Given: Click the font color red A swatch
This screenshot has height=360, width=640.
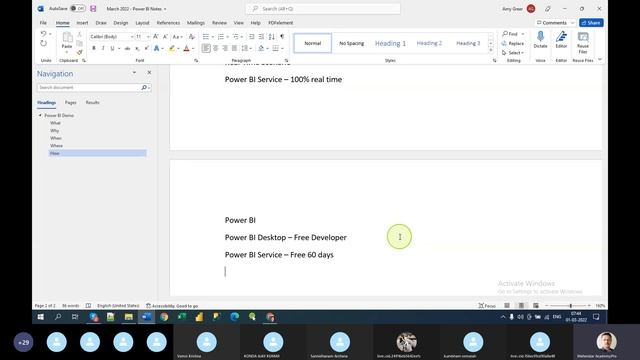Looking at the screenshot, I should [x=187, y=49].
